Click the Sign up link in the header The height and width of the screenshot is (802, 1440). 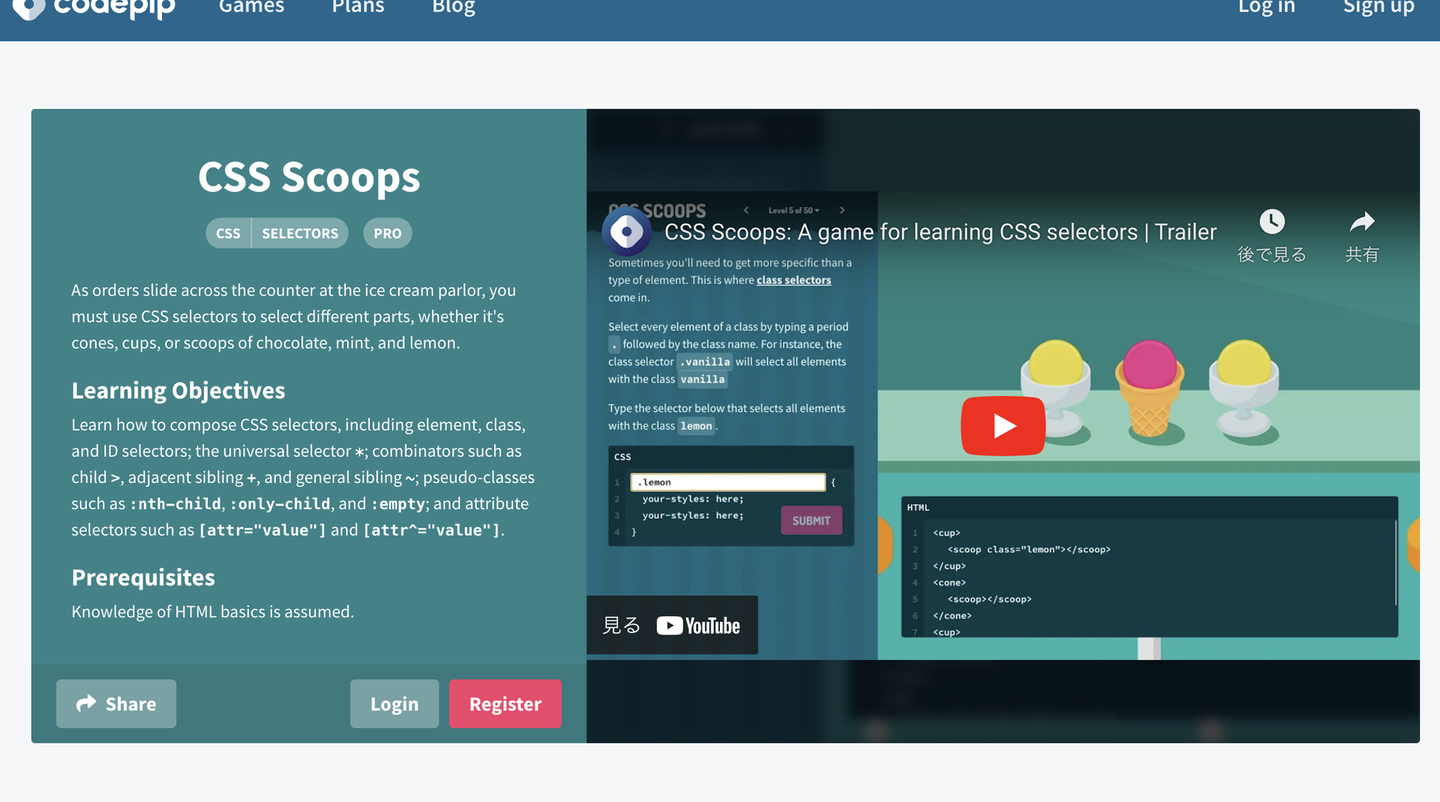(1379, 7)
